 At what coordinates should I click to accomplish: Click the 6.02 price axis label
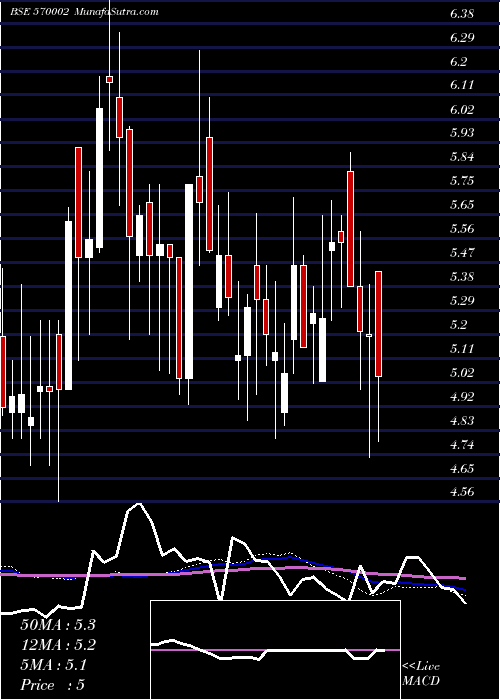click(x=462, y=109)
